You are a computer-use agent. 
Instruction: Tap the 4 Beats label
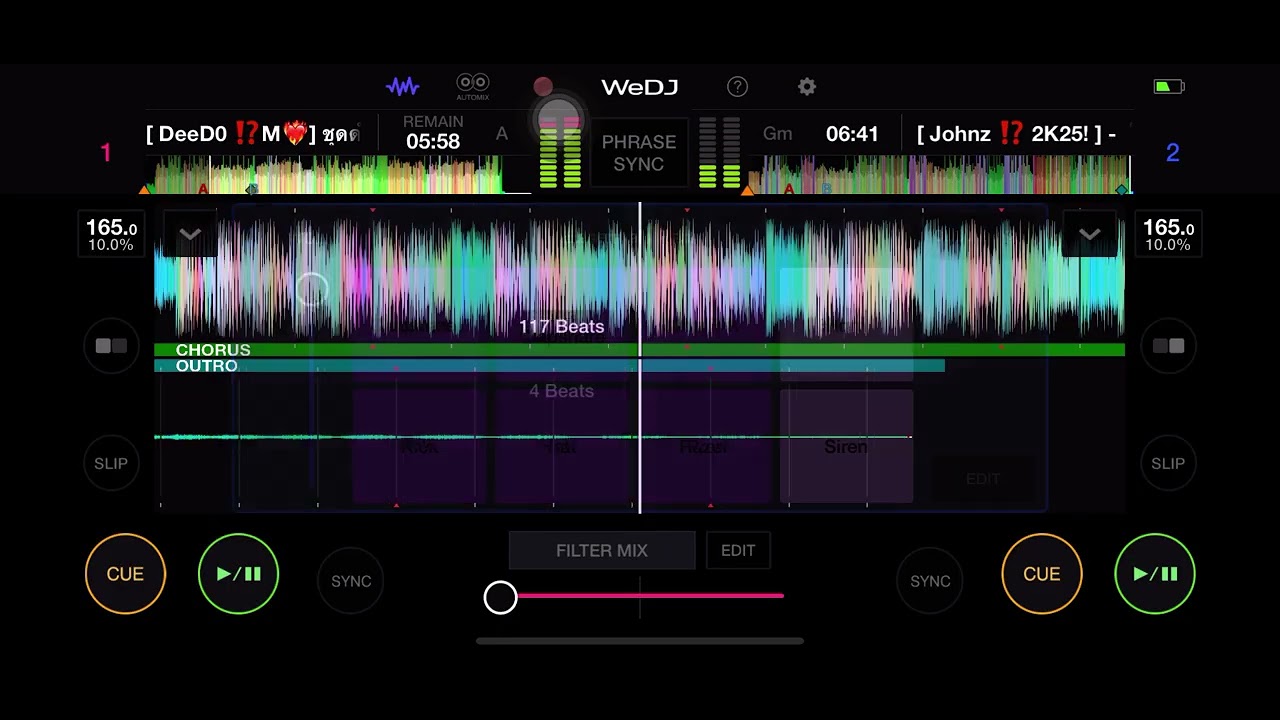(561, 391)
